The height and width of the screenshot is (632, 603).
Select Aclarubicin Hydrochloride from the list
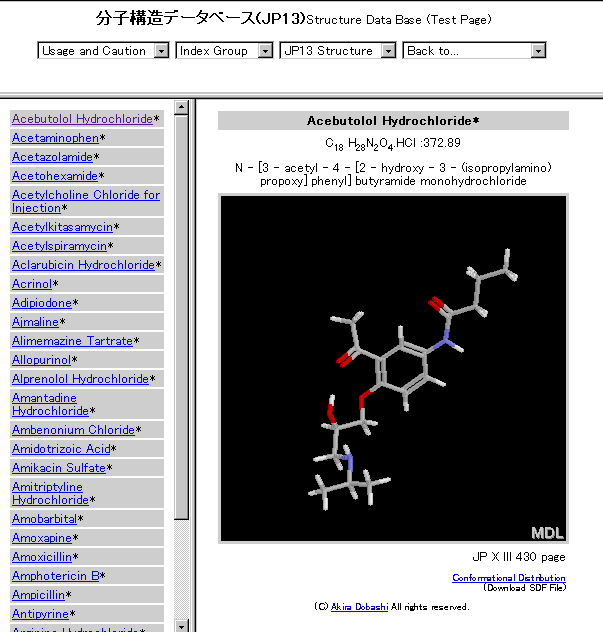[83, 265]
